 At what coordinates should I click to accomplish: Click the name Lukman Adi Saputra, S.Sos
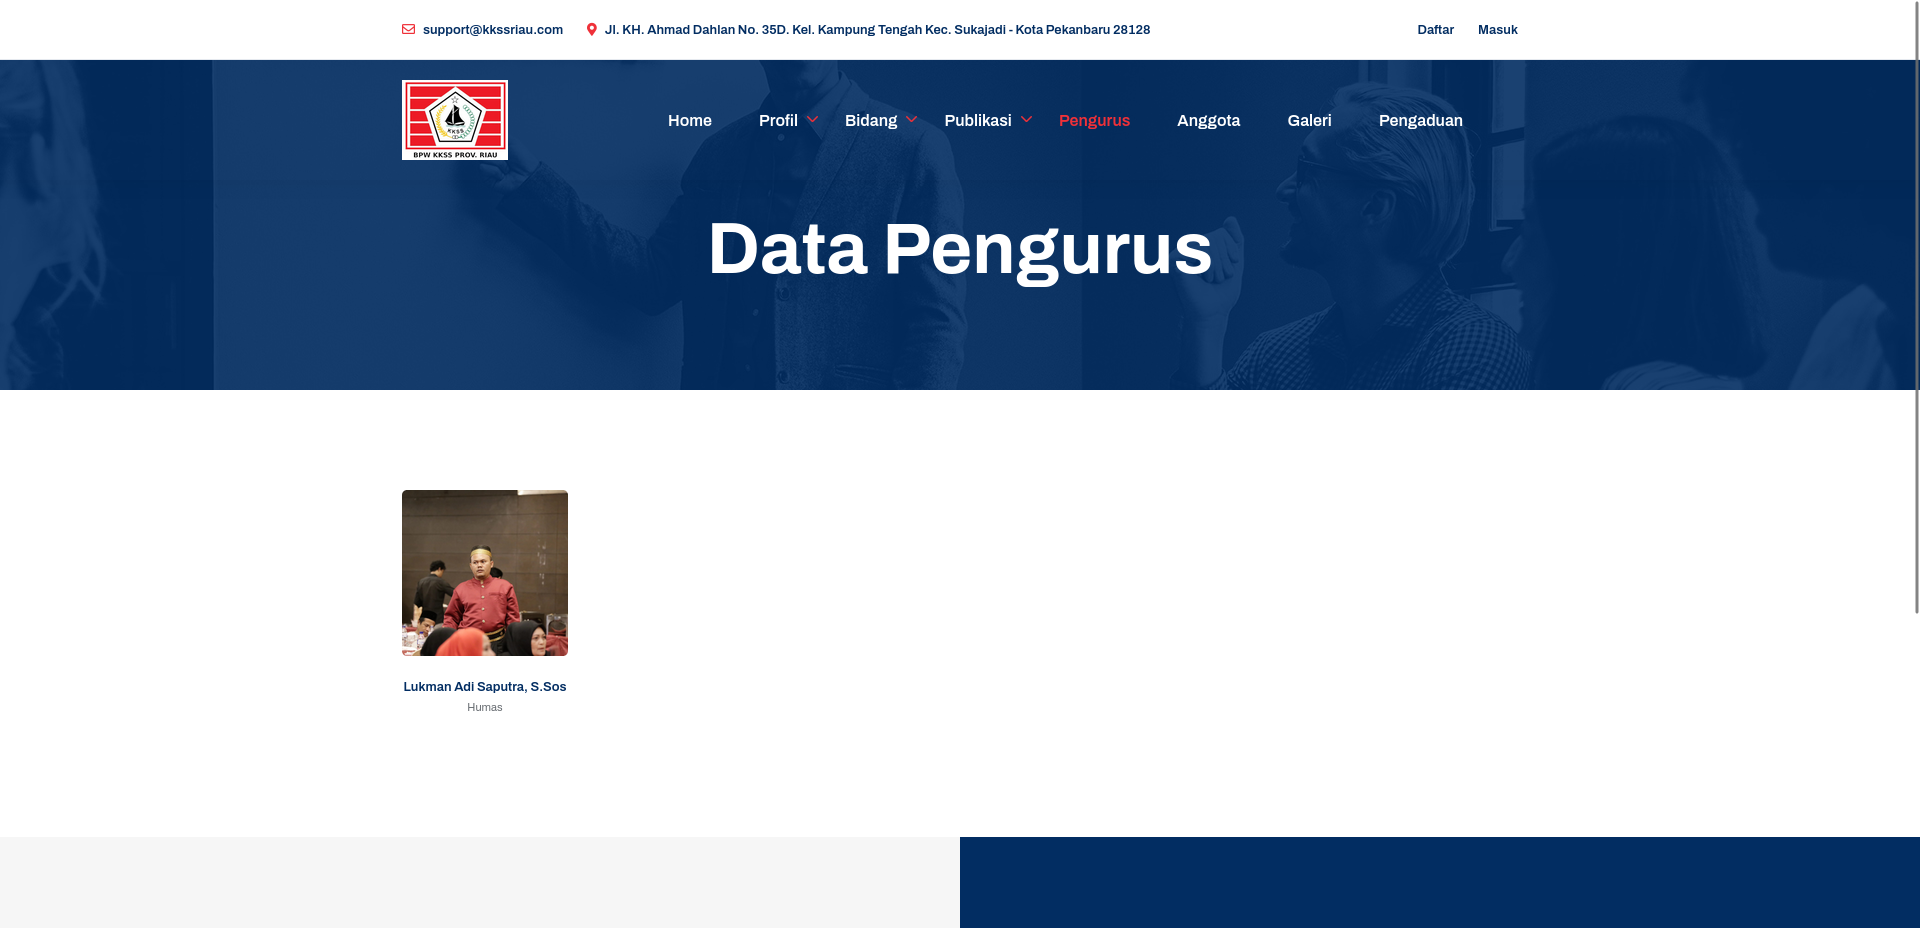point(485,687)
